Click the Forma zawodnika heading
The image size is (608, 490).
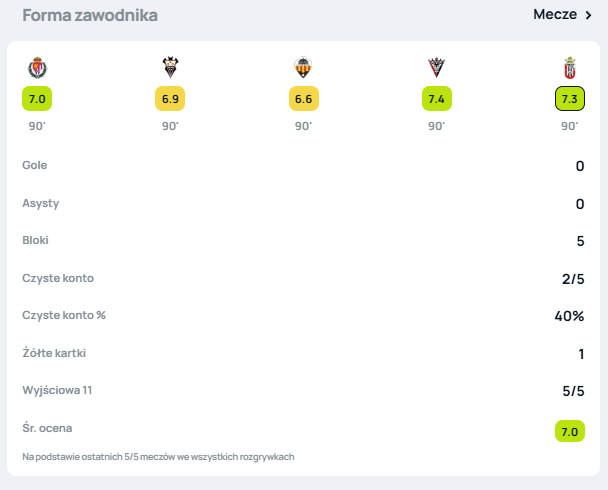[90, 15]
